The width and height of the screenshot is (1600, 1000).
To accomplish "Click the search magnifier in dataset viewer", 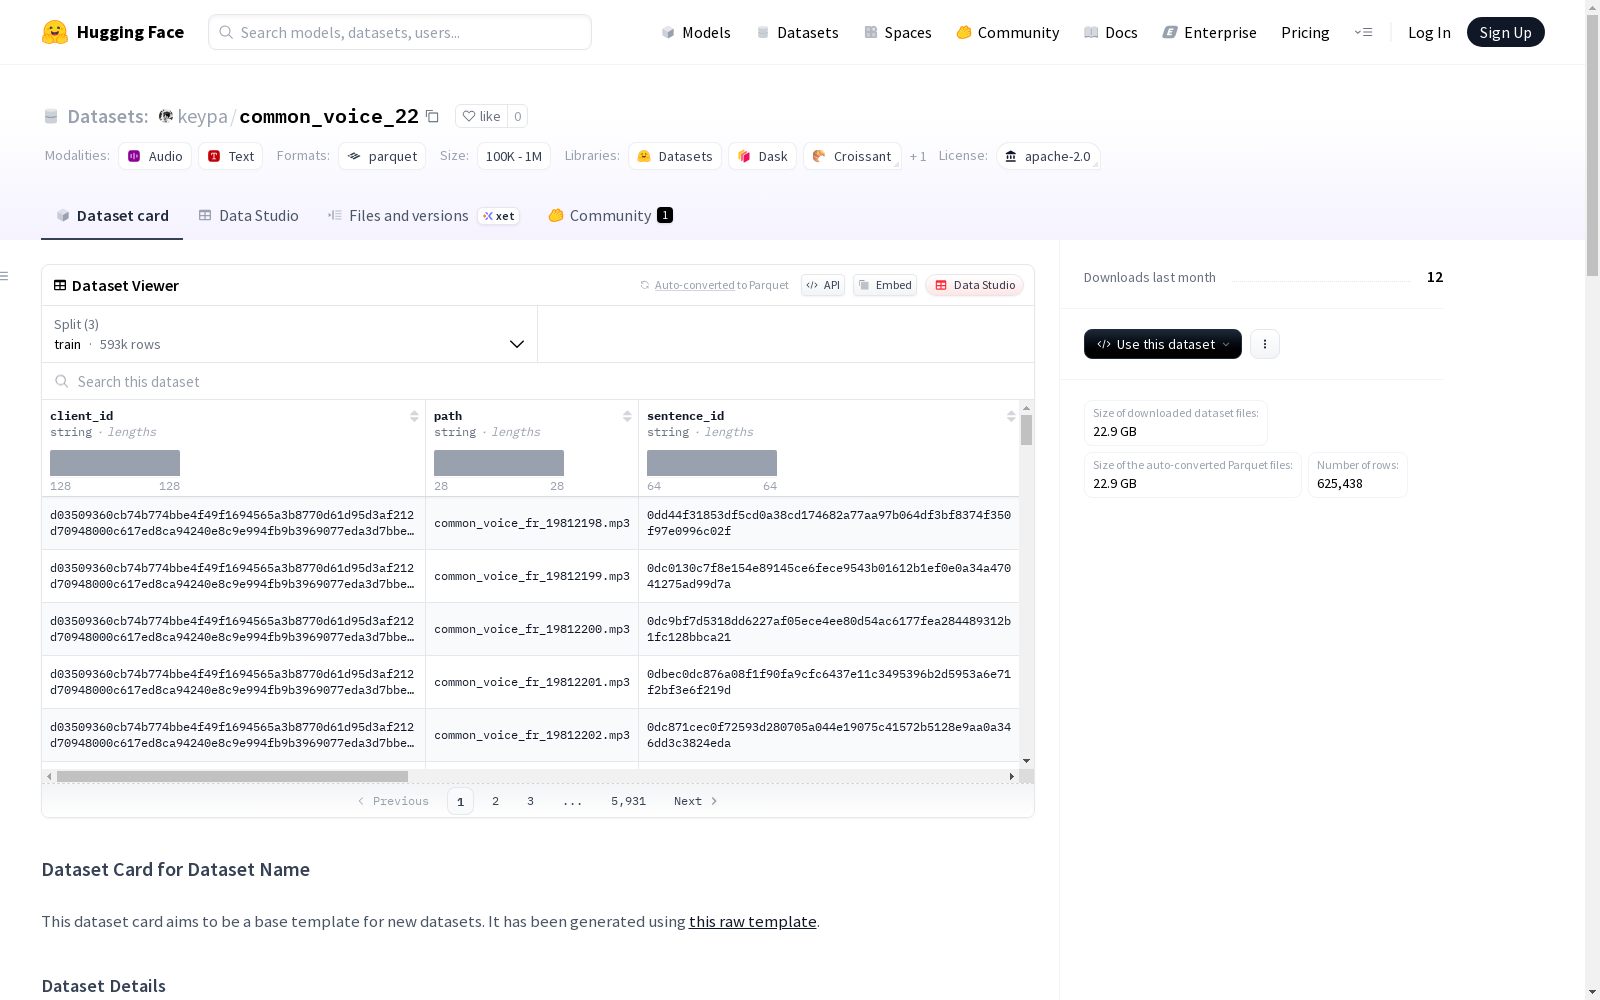I will tap(62, 381).
